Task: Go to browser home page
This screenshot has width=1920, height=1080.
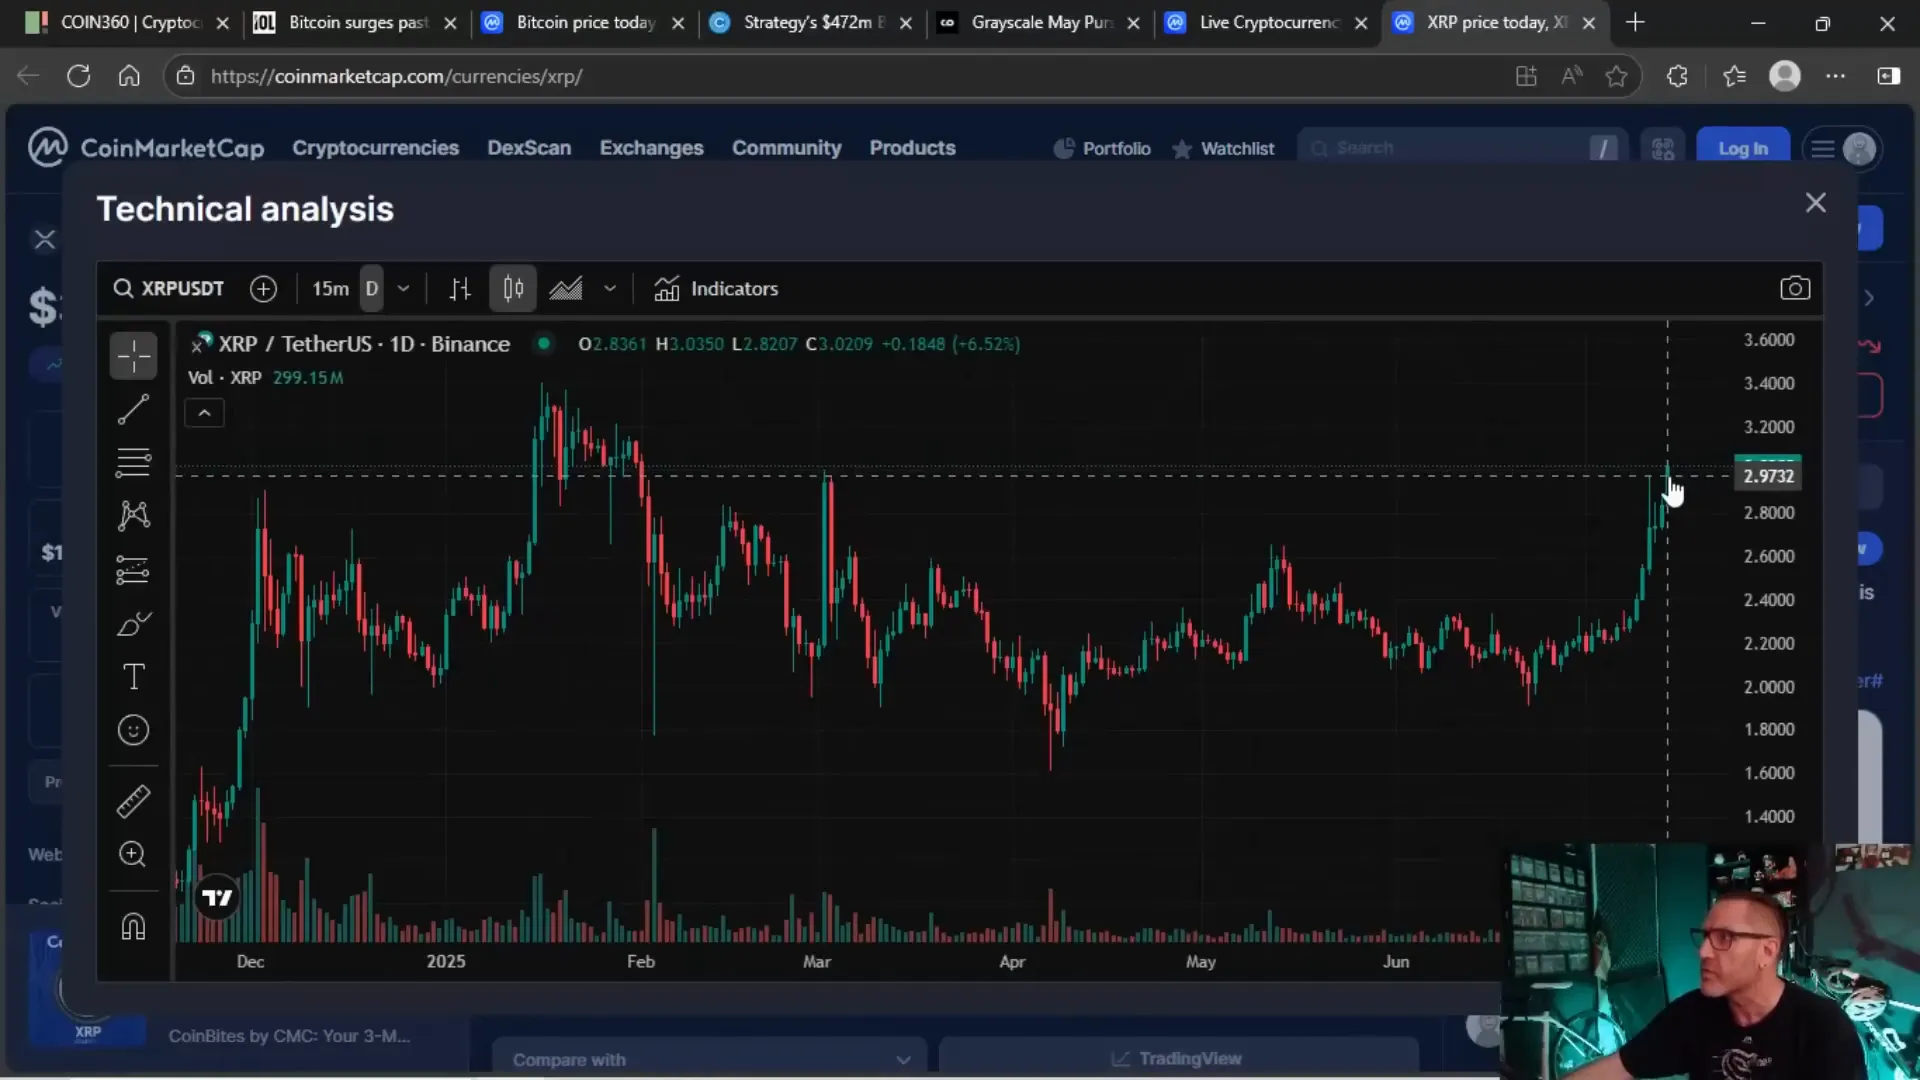Action: pos(129,76)
